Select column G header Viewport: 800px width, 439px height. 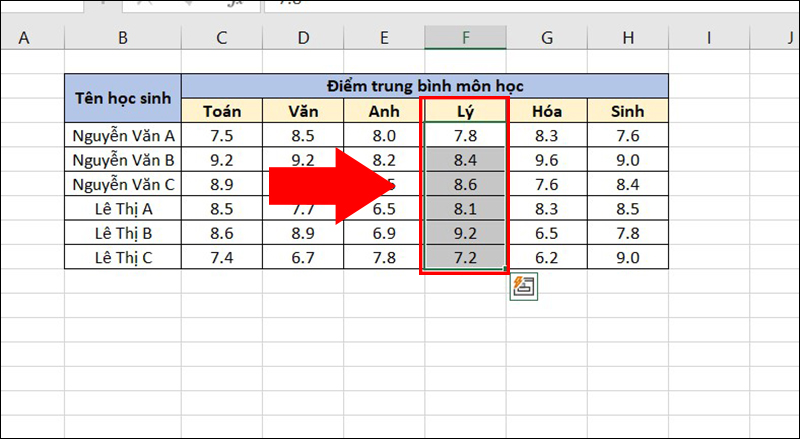point(547,38)
